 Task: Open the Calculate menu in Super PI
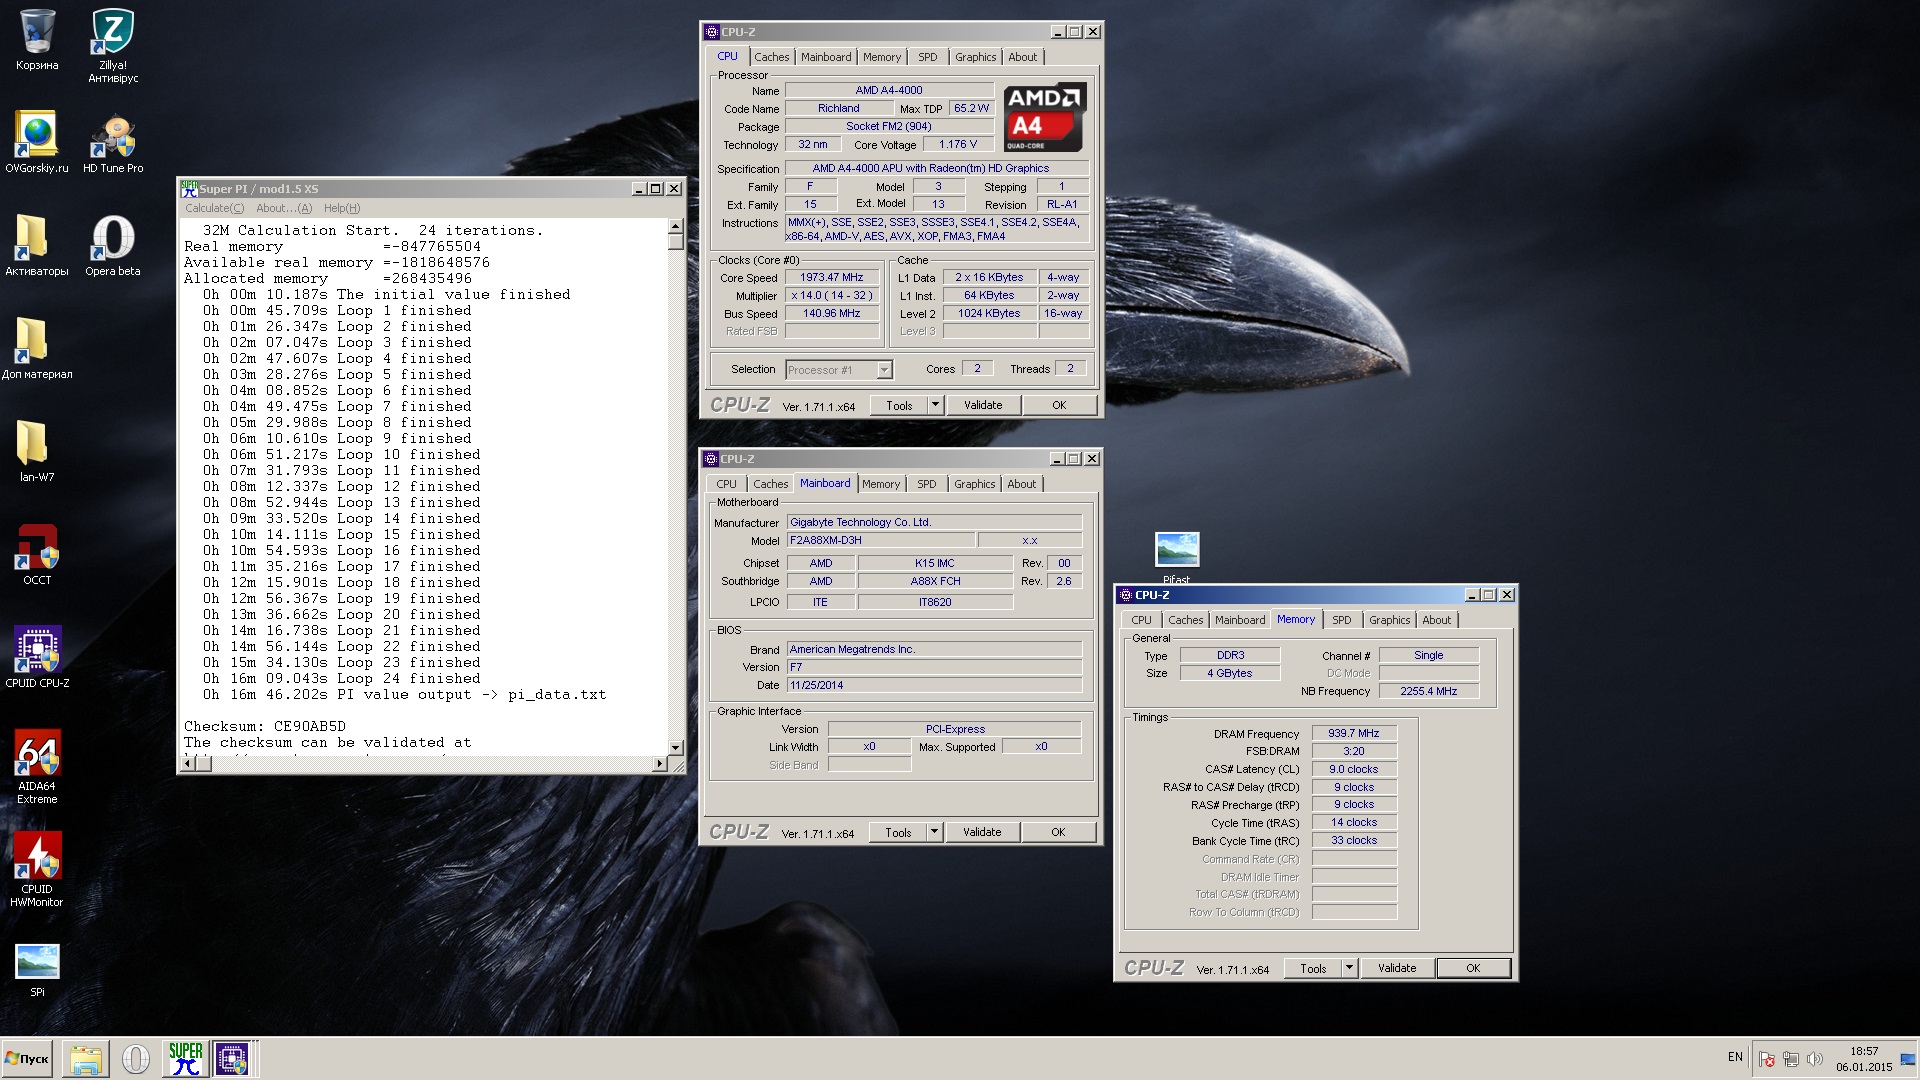tap(214, 208)
